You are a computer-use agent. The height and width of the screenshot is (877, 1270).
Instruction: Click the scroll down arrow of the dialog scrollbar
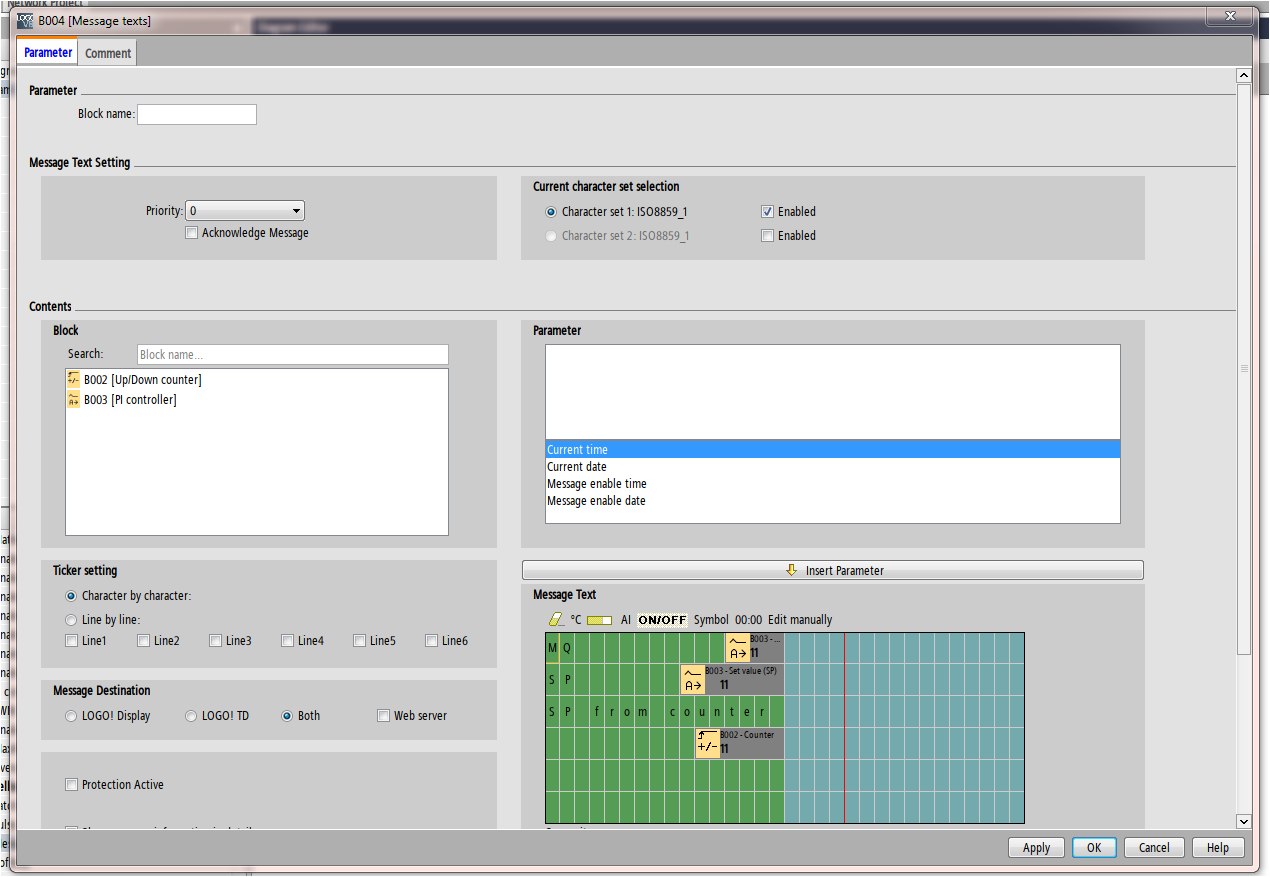click(1243, 821)
